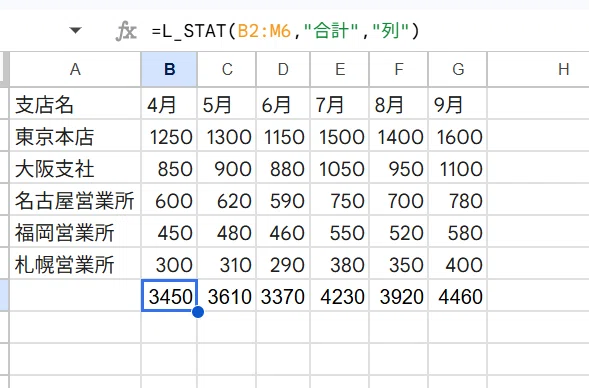Click the 5月 header cell
589x388 pixels.
[227, 103]
